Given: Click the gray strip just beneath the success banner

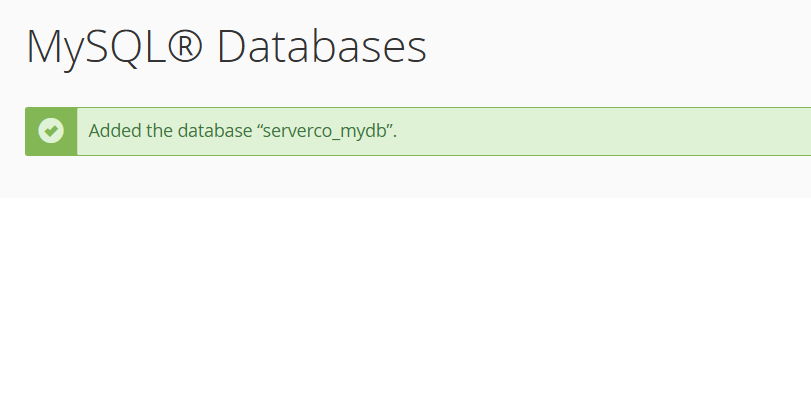Looking at the screenshot, I should point(400,176).
